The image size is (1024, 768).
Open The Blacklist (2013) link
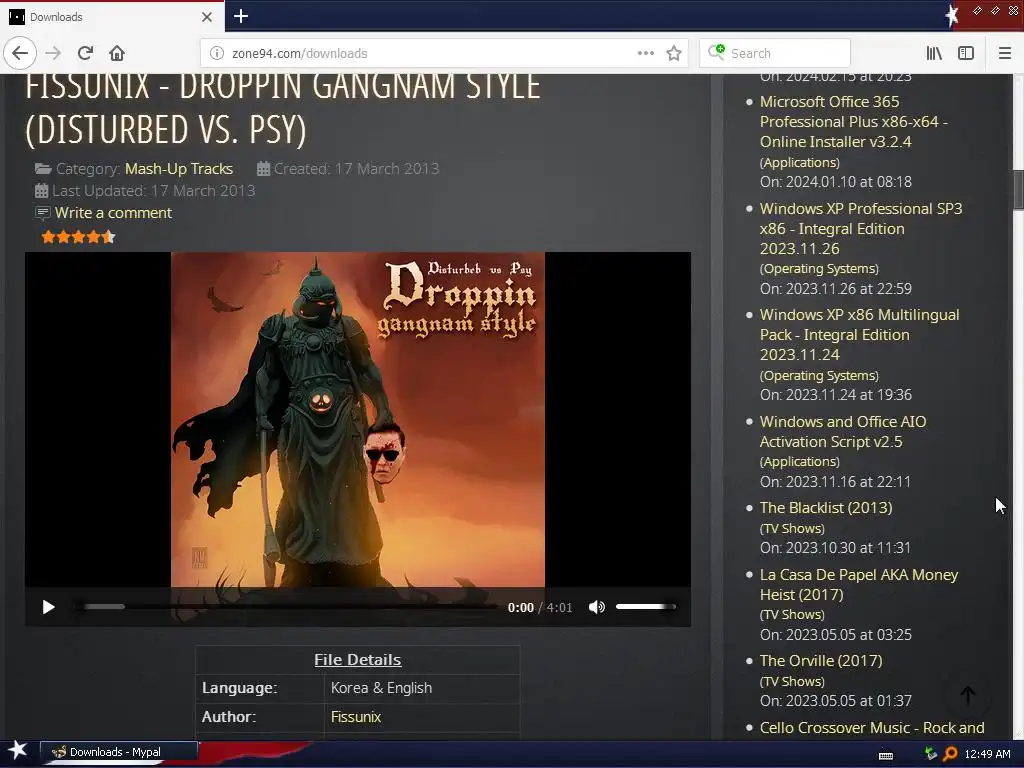(x=825, y=507)
